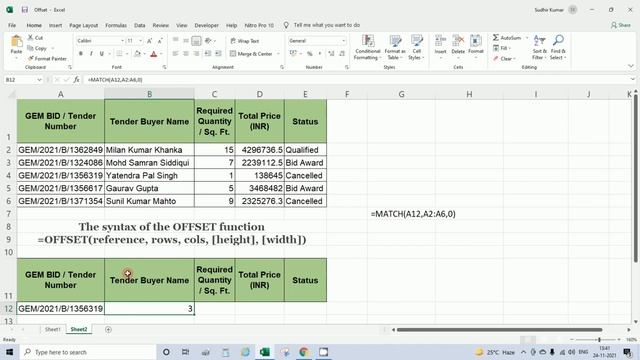Increase font size with the larger A icon

point(150,41)
